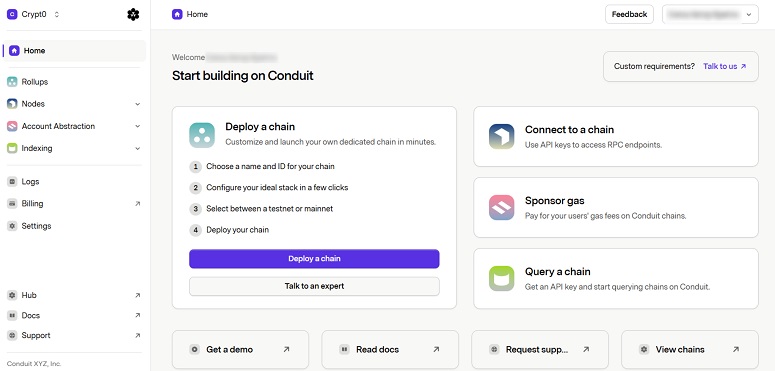
Task: Expand the Indexing submenu chevron
Action: click(137, 148)
